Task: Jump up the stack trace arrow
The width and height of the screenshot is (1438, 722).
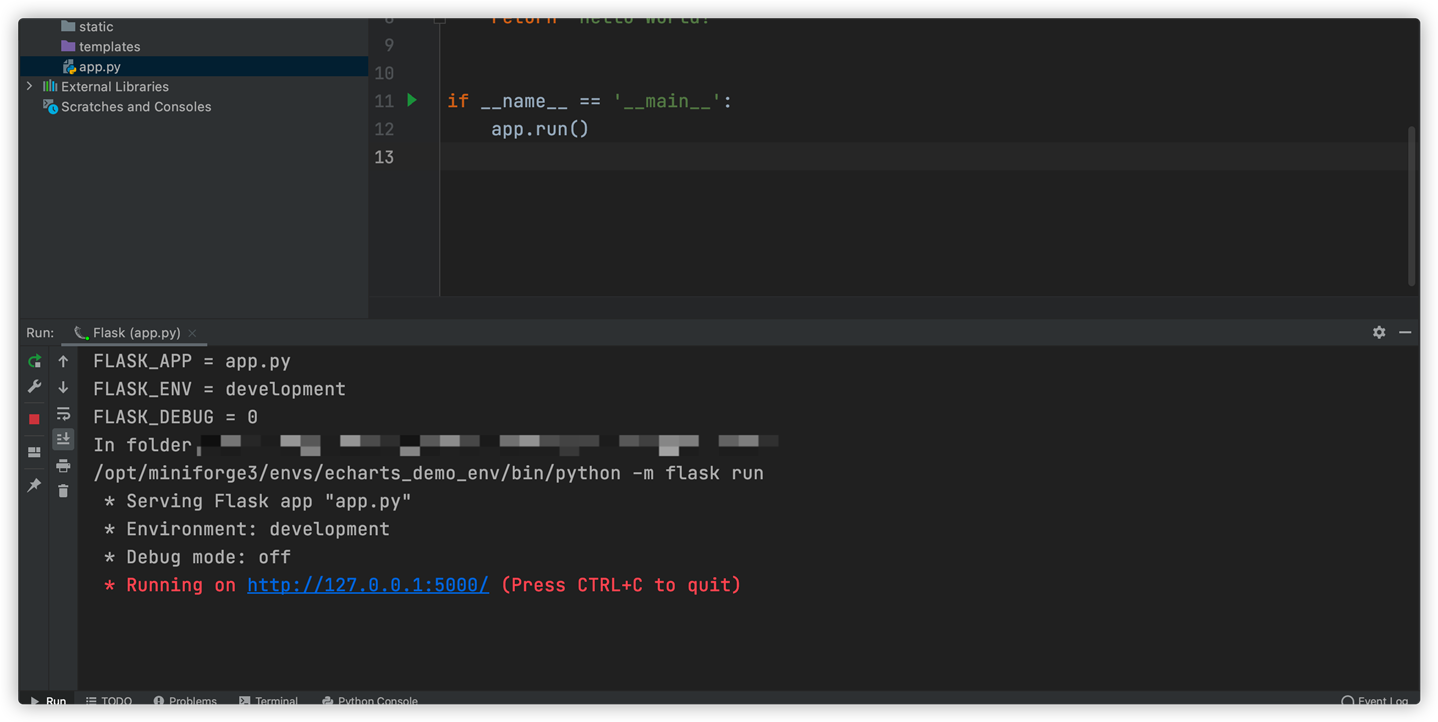Action: [x=63, y=361]
